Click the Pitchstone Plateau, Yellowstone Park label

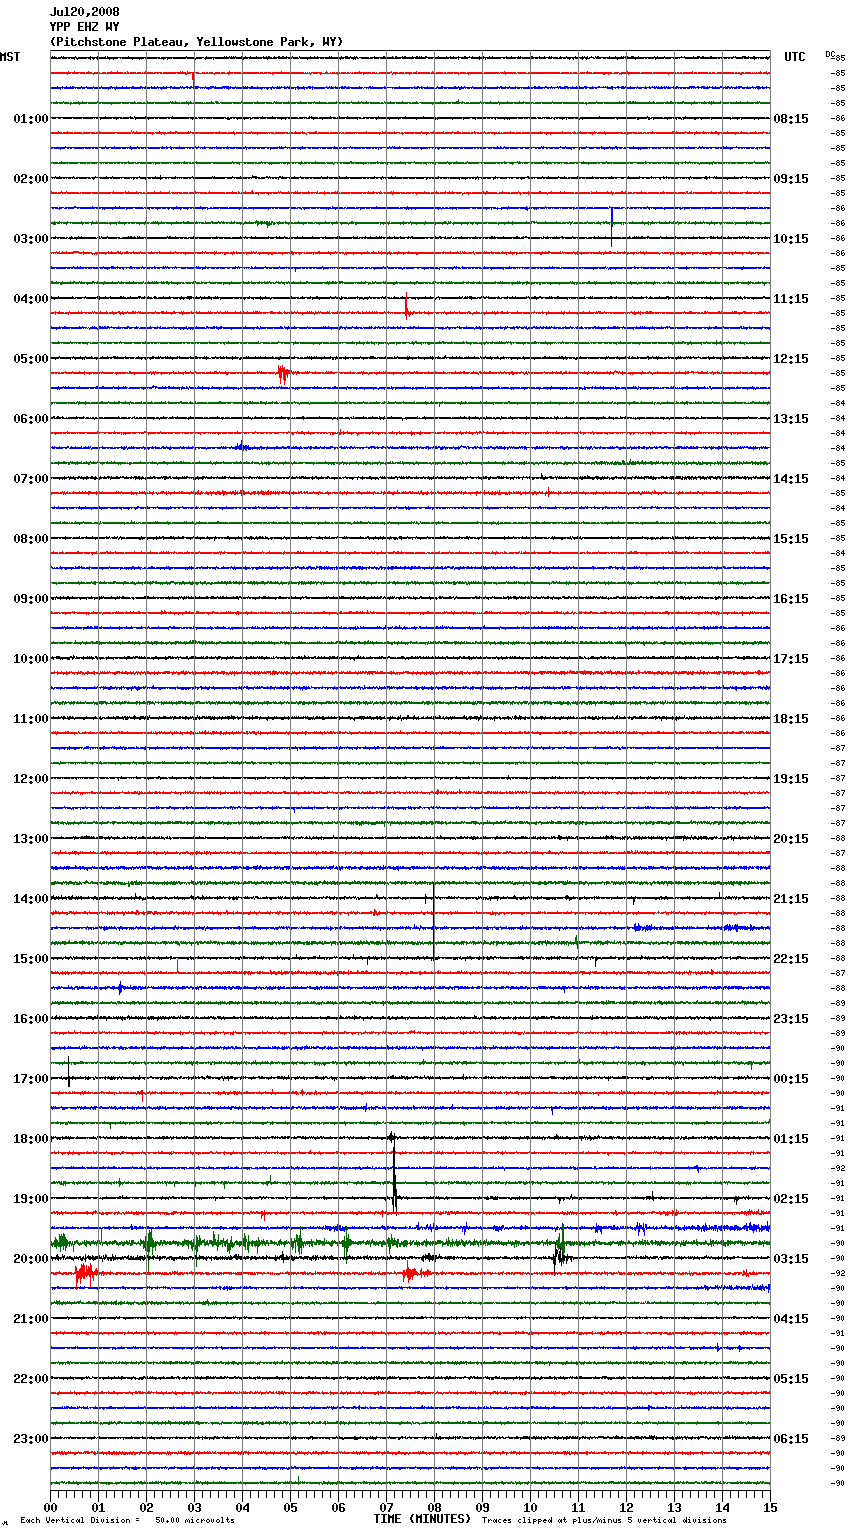click(x=196, y=42)
